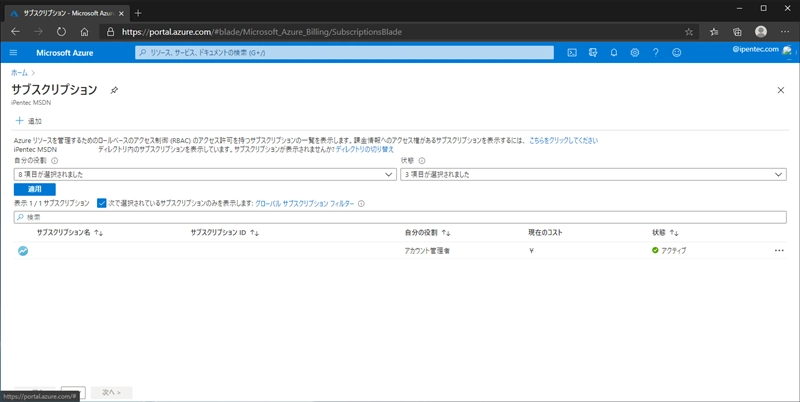Click the iPentec MSDN subtitle

coord(31,103)
